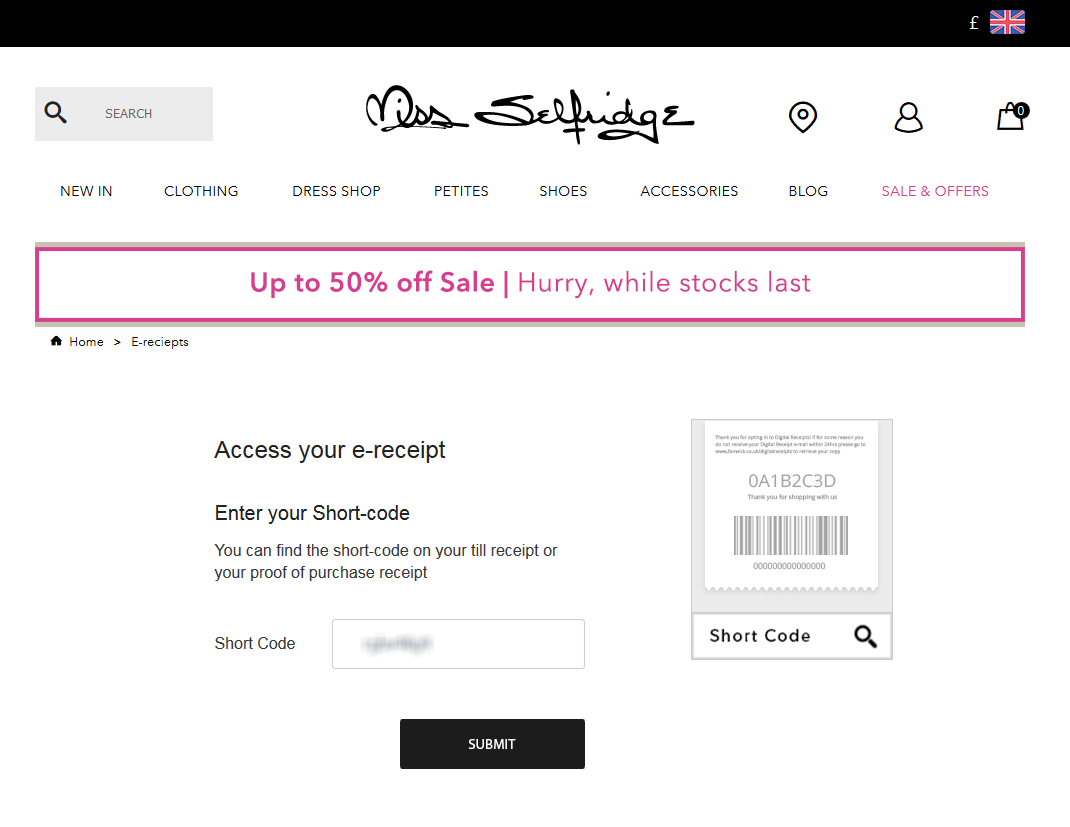Focus the Short Code input field
This screenshot has width=1070, height=827.
pos(458,644)
